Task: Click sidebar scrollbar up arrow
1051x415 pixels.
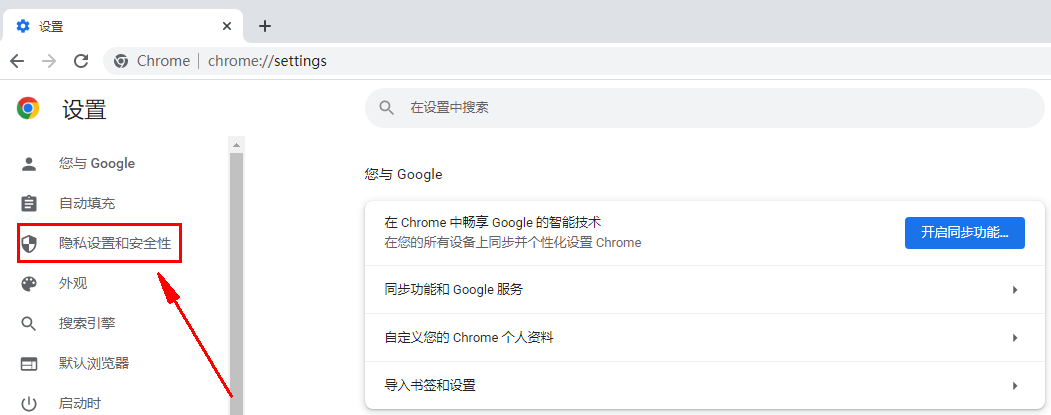Action: (236, 144)
